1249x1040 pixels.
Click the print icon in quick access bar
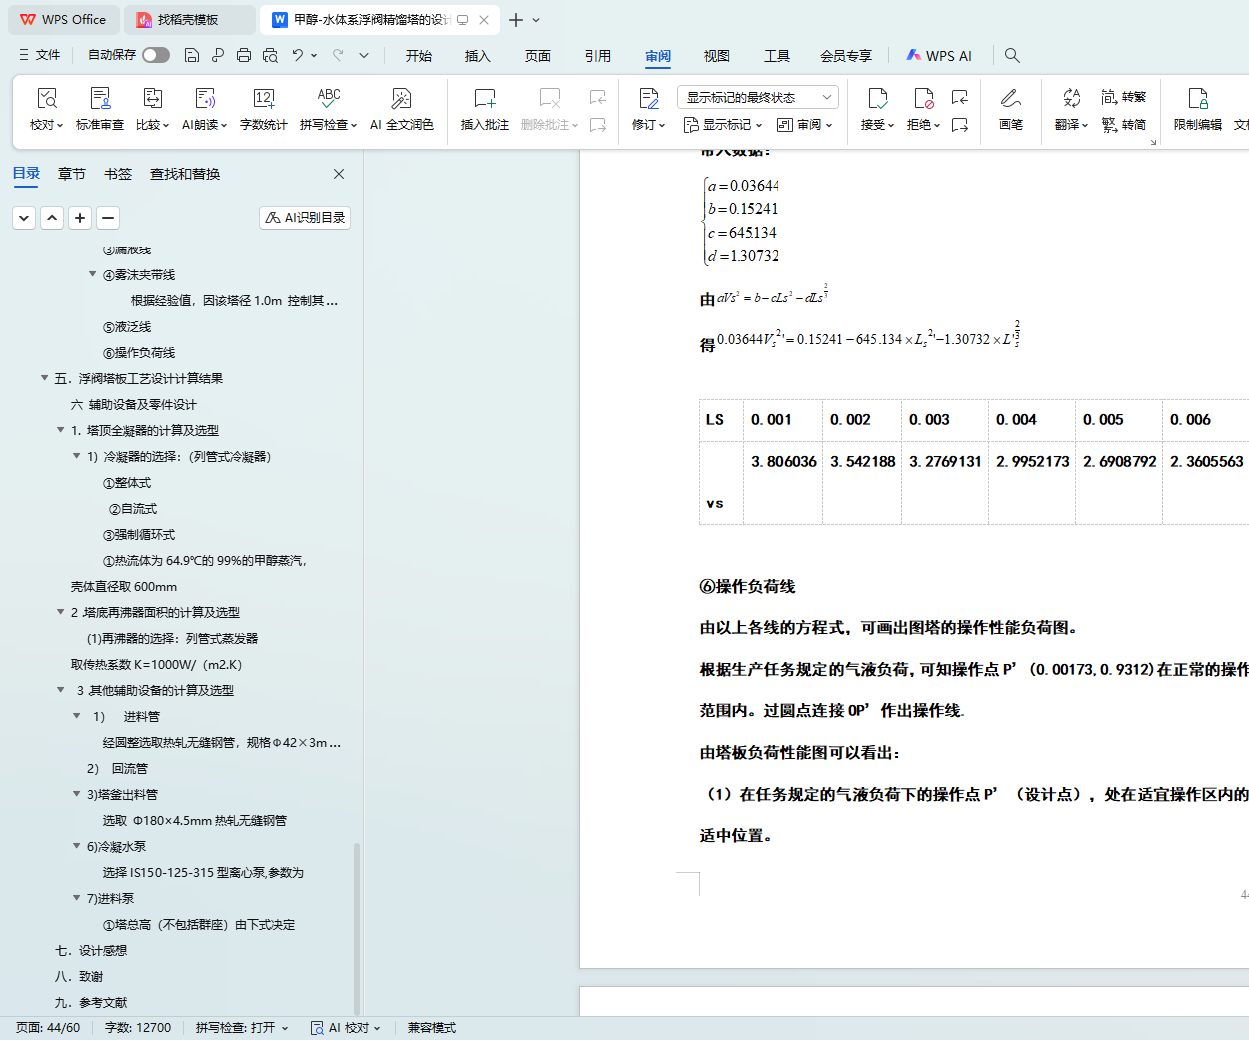[x=244, y=55]
